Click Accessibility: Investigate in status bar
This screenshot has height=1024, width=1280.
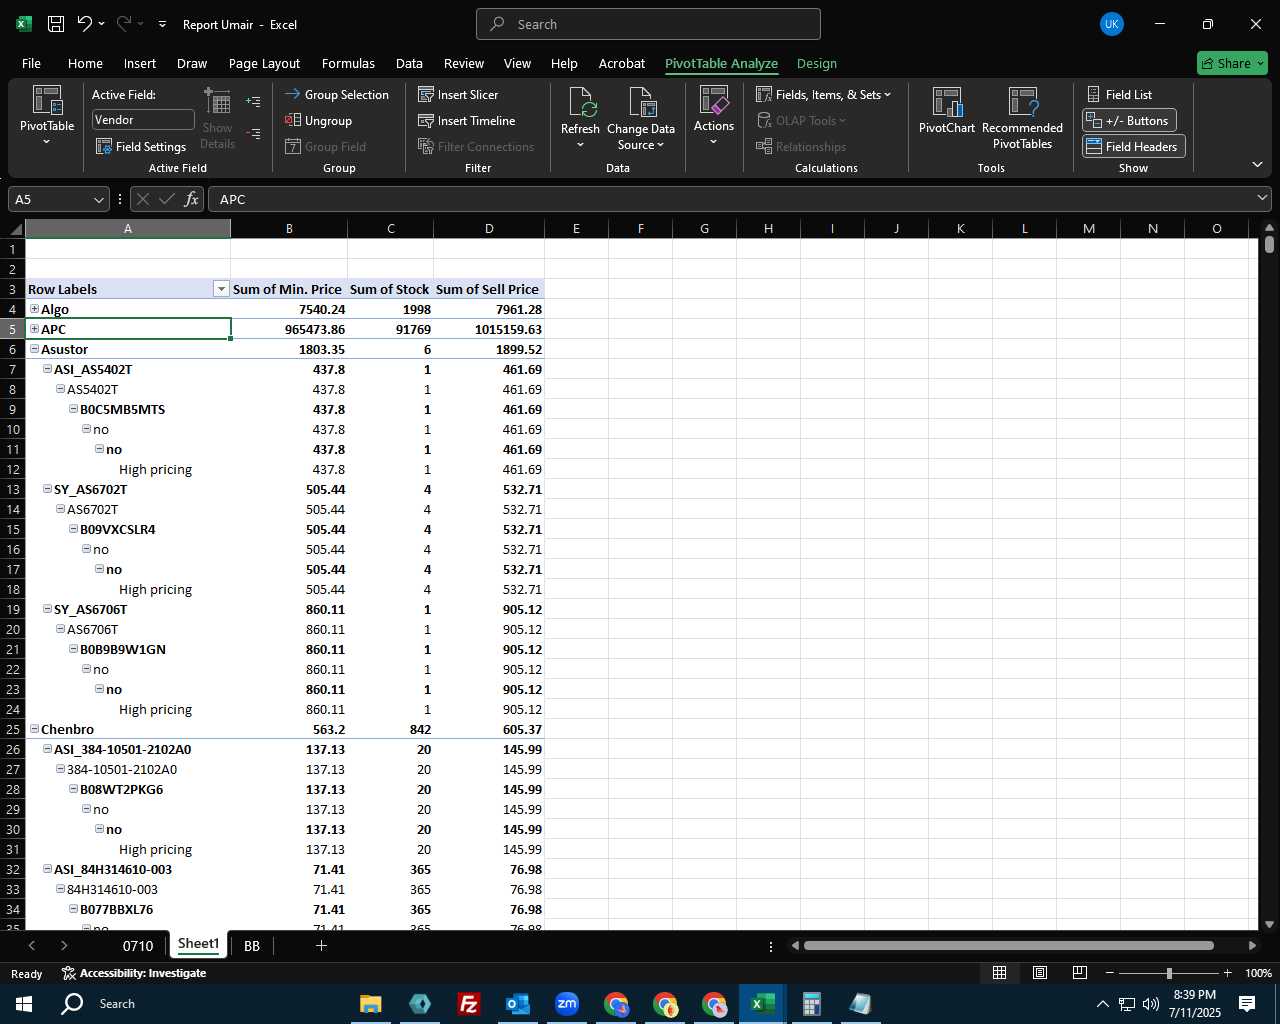pos(134,973)
